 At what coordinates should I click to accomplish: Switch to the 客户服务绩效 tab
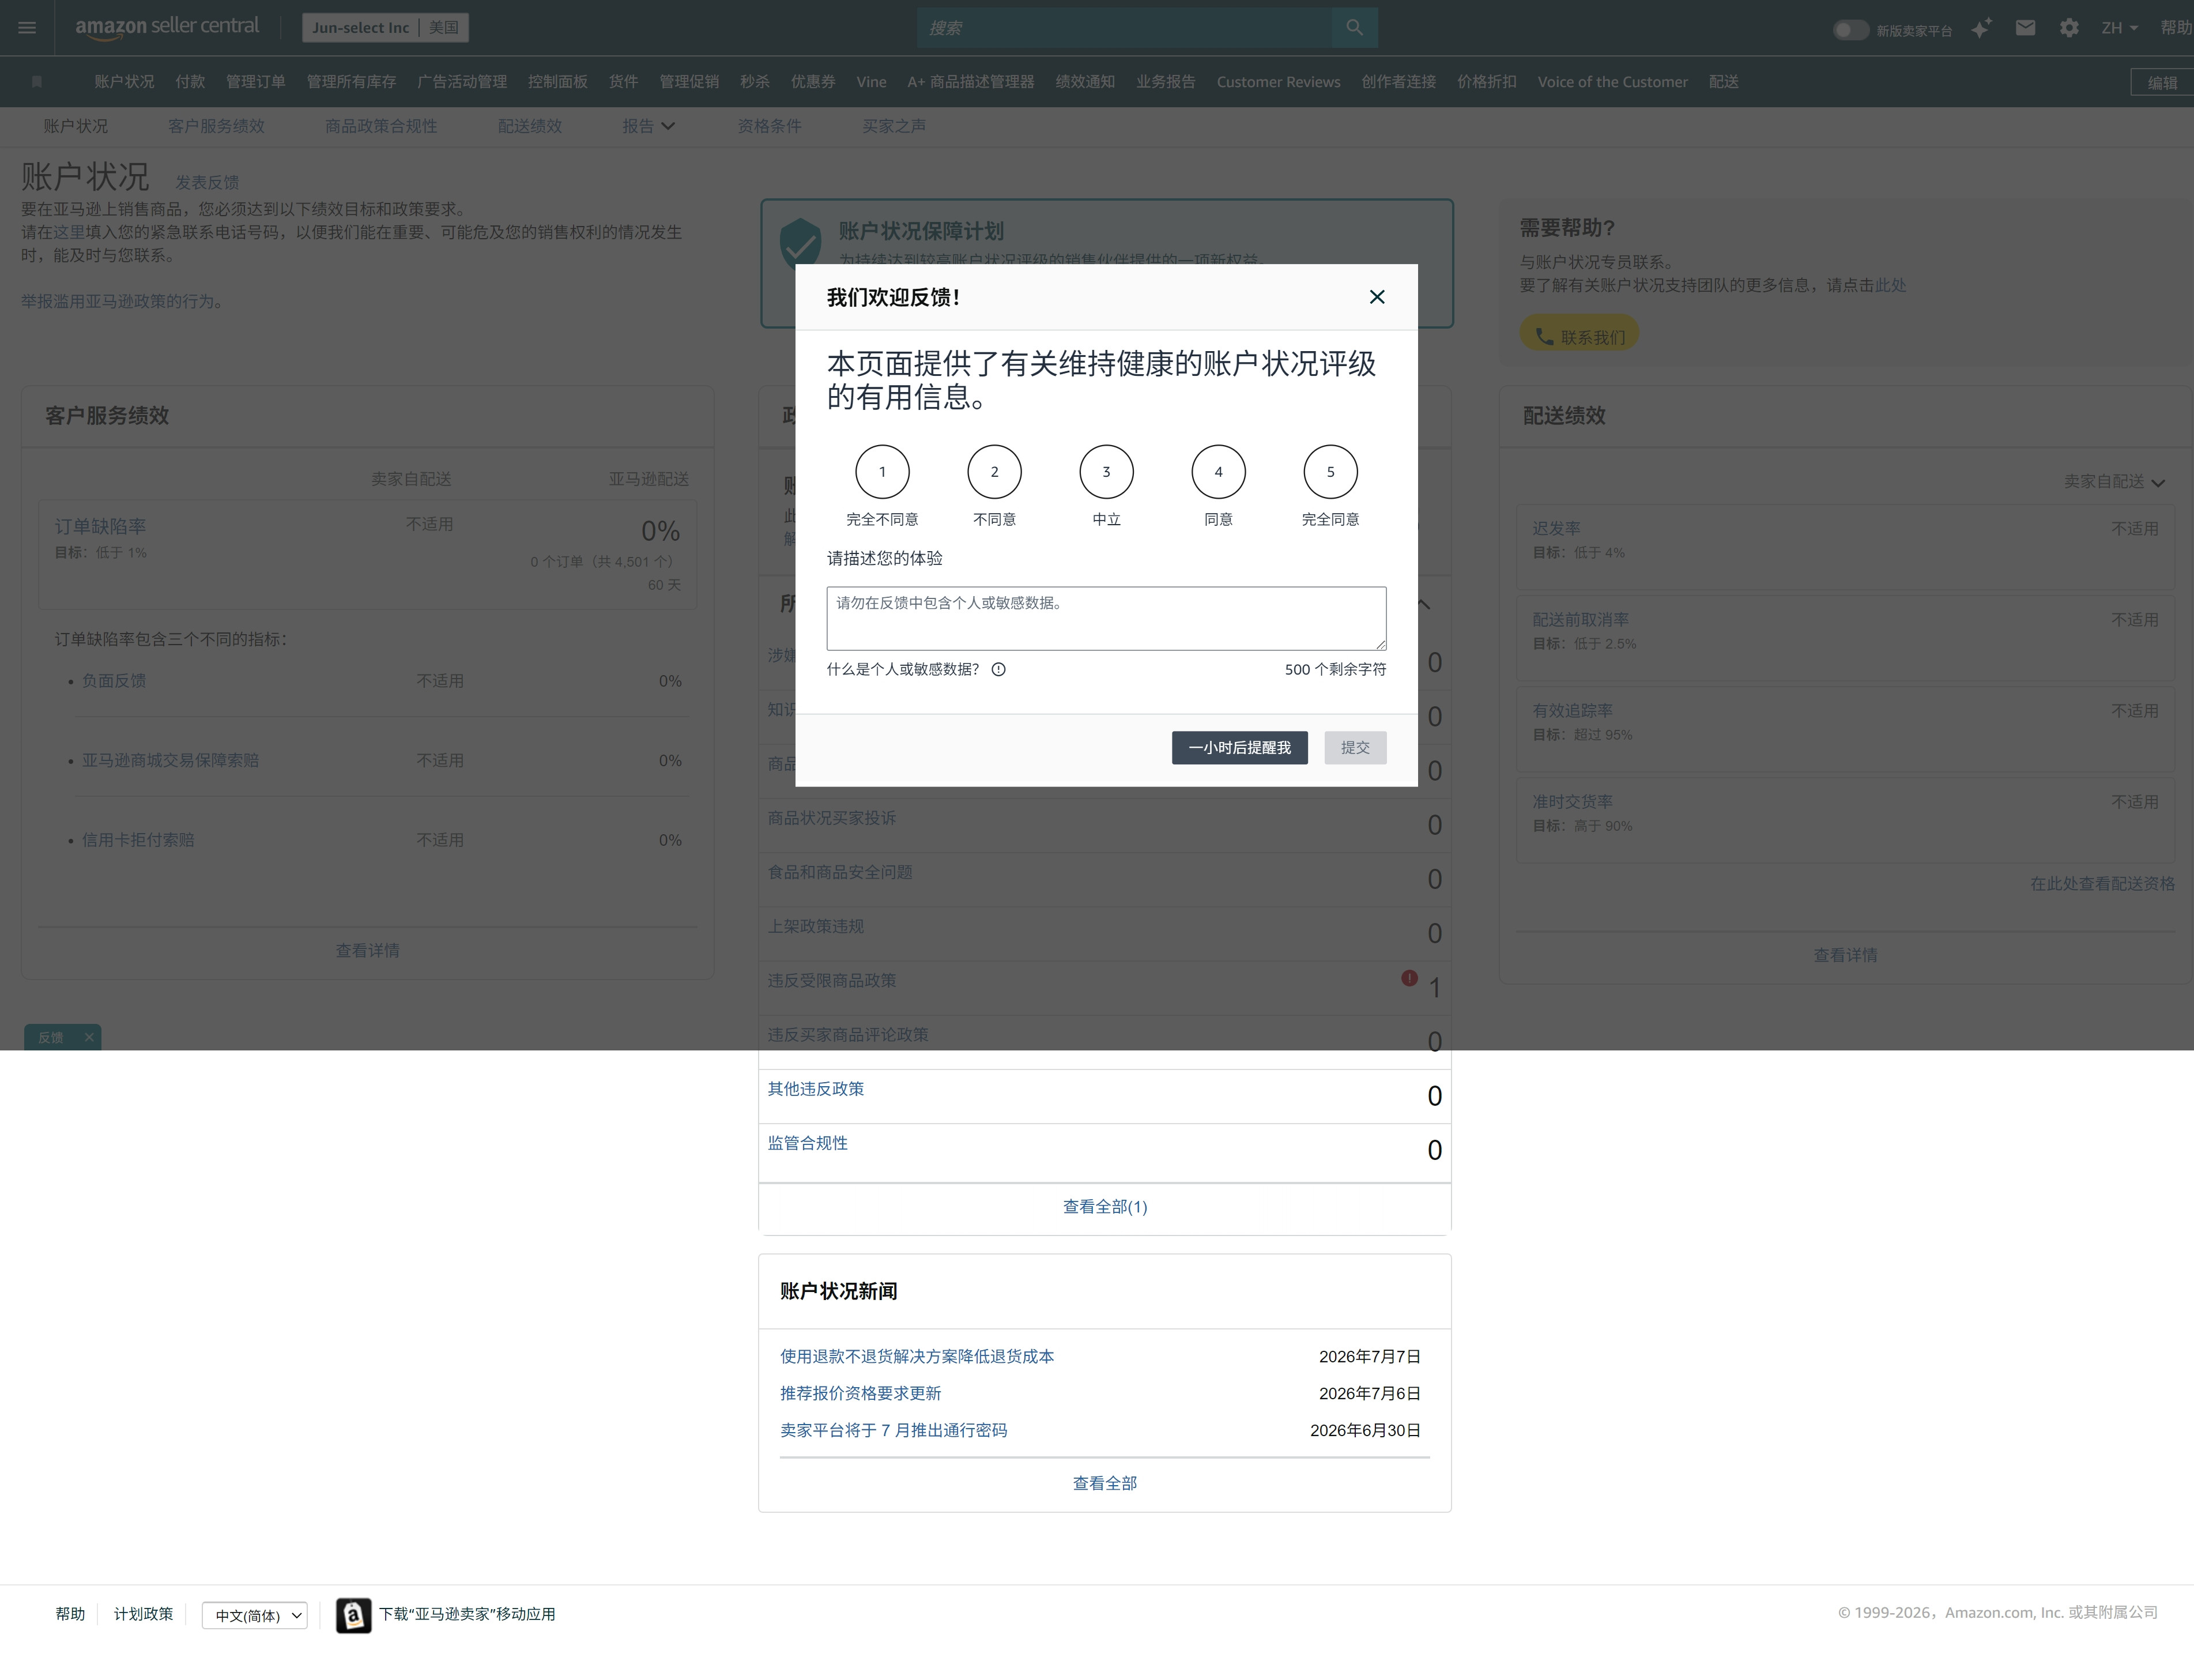pos(216,126)
